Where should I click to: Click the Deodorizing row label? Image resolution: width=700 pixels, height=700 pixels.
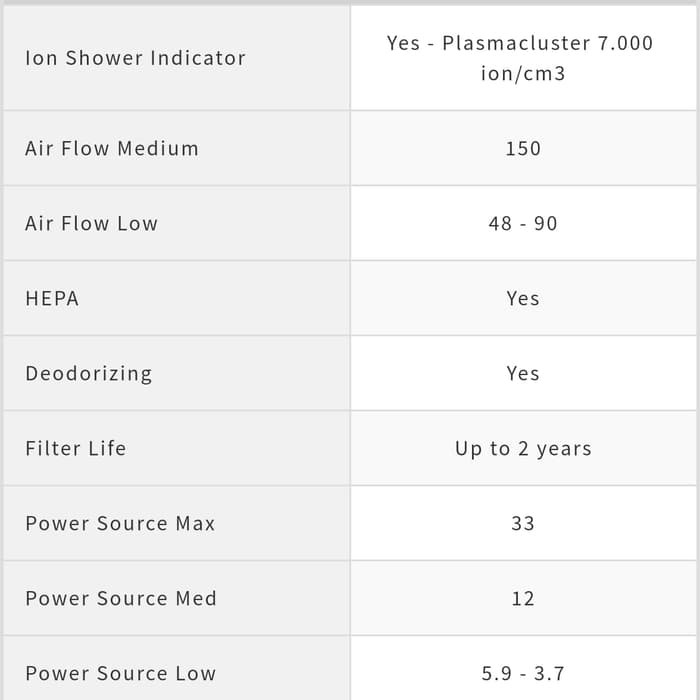pos(89,374)
